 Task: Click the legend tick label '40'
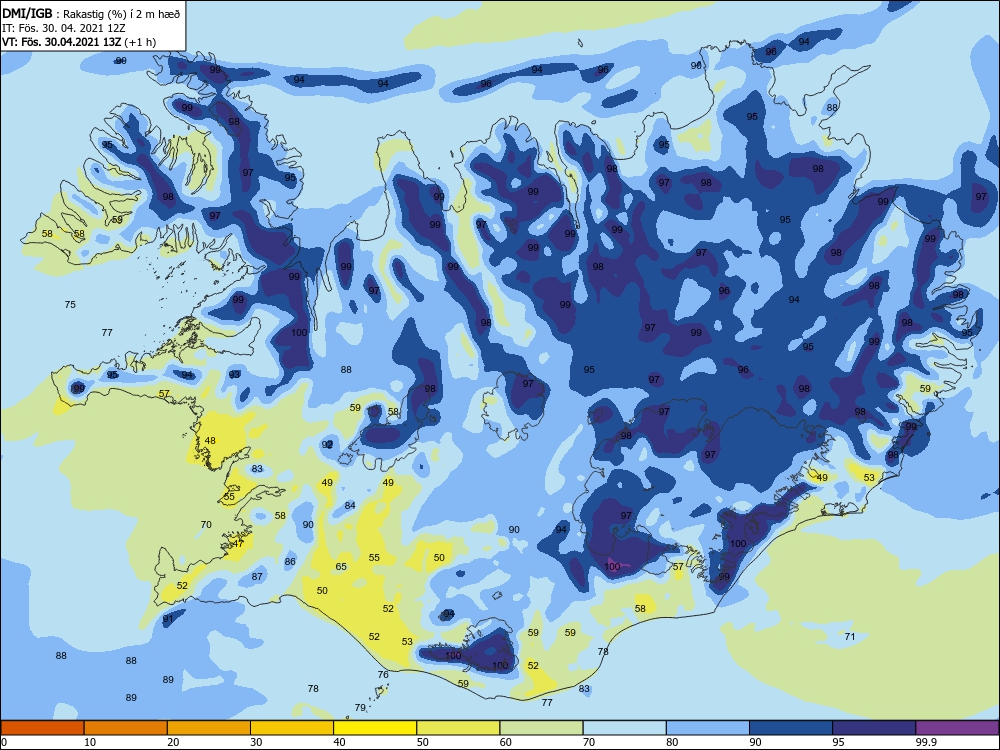pos(339,742)
